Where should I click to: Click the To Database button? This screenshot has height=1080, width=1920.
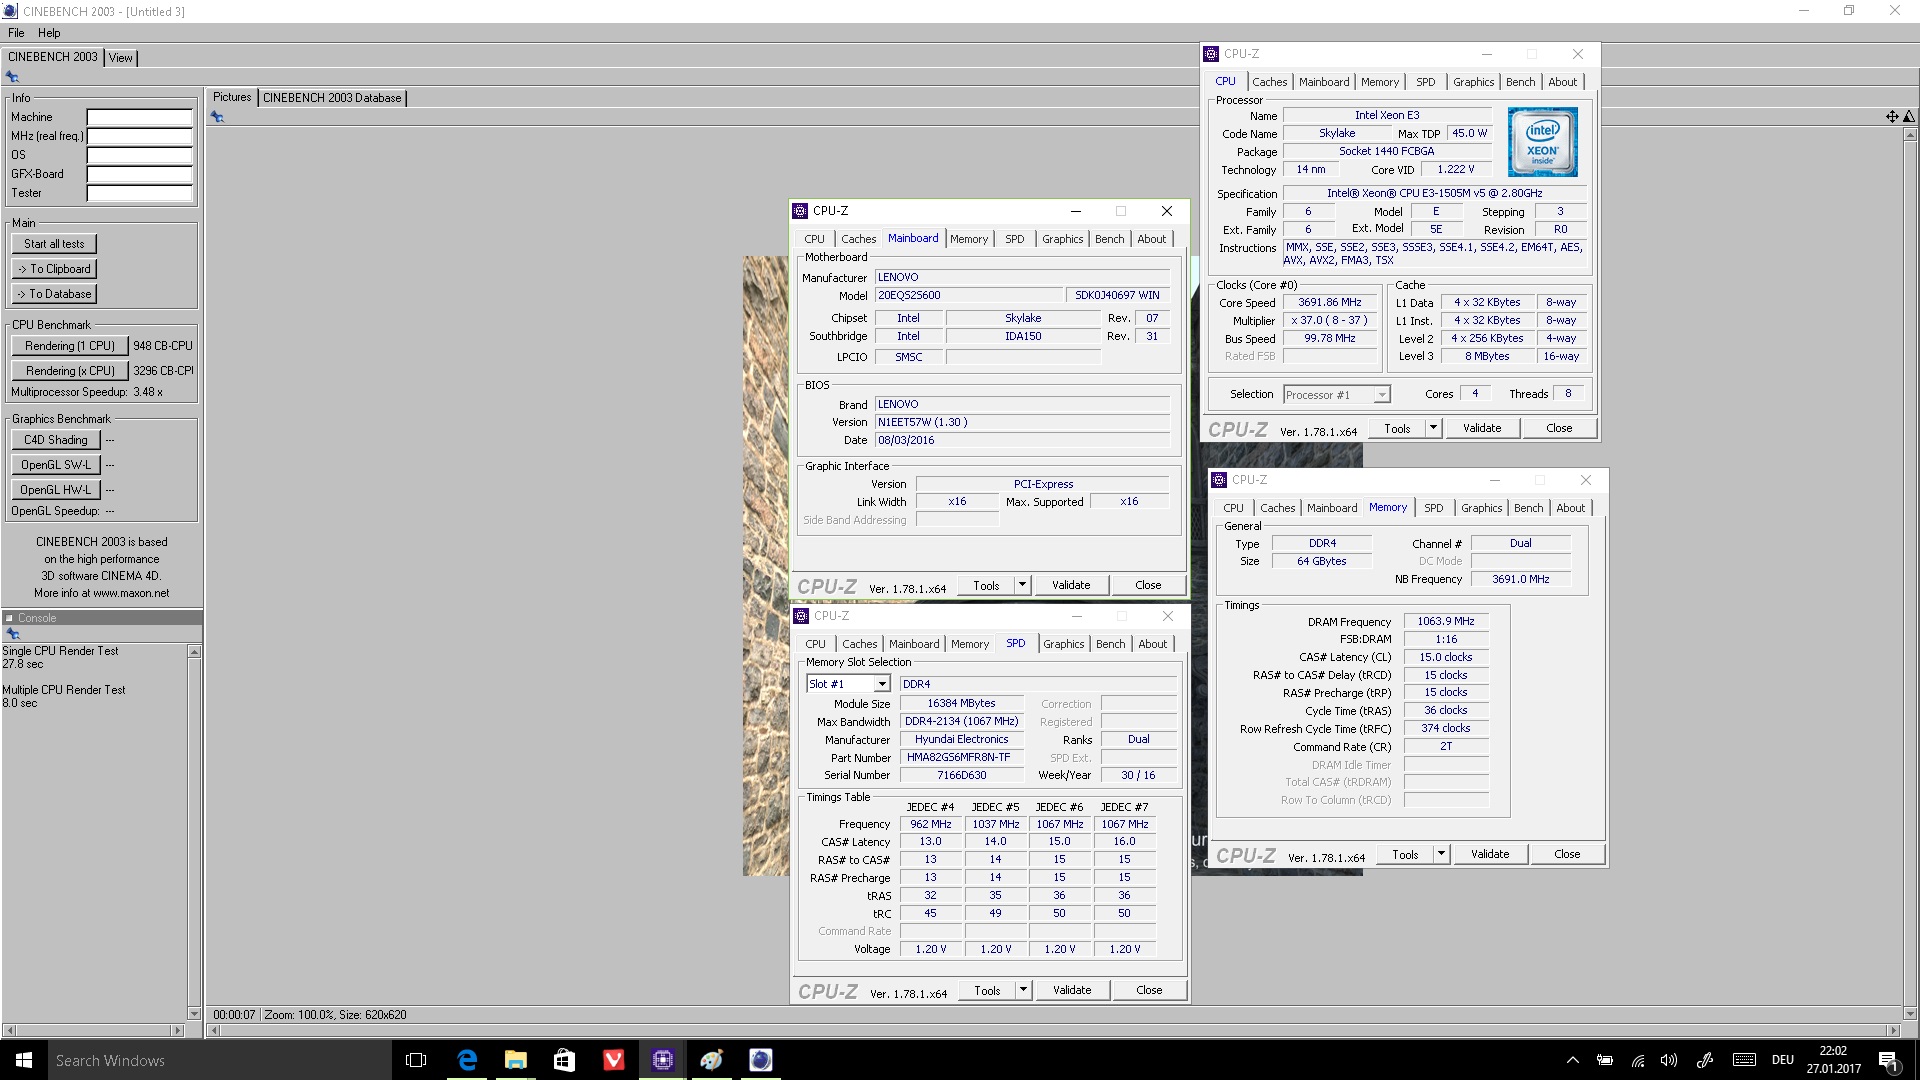pos(54,294)
